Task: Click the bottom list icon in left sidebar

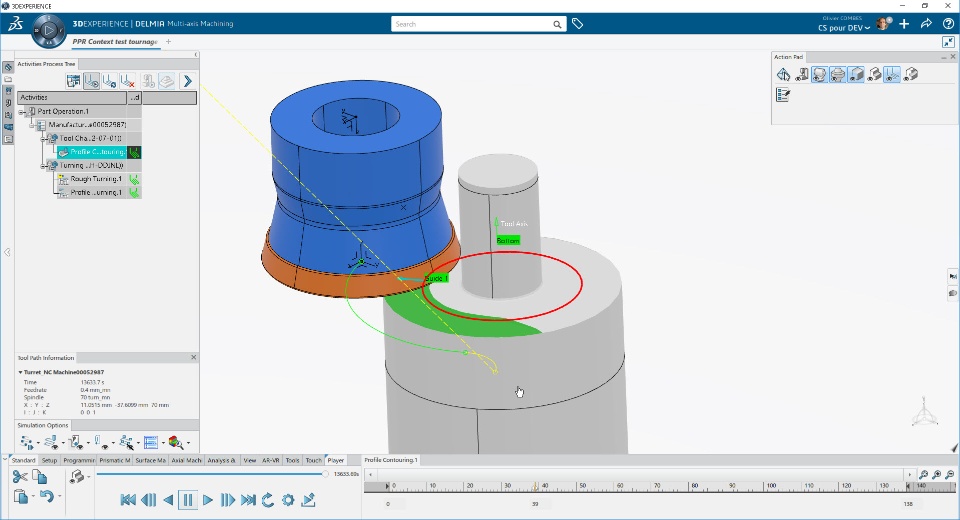Action: [8, 140]
